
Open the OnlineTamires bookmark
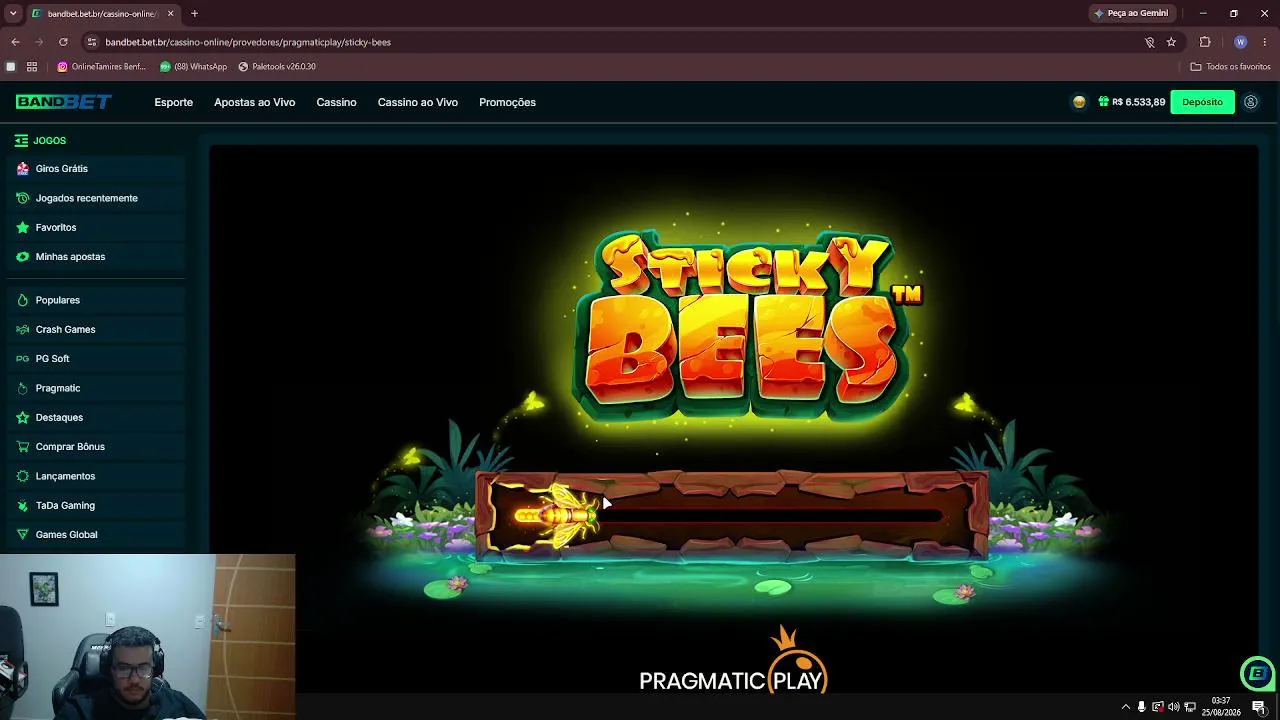[102, 67]
